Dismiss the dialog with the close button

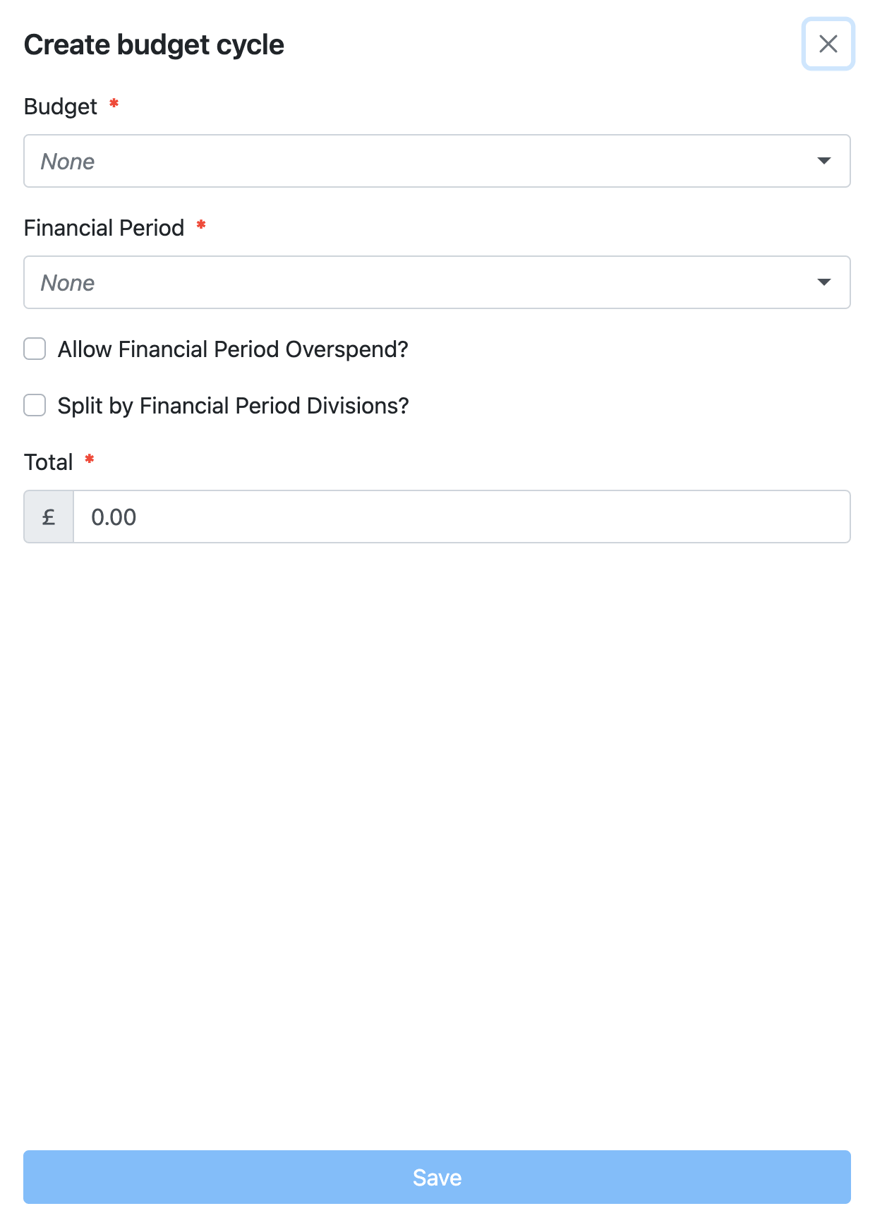(x=828, y=44)
